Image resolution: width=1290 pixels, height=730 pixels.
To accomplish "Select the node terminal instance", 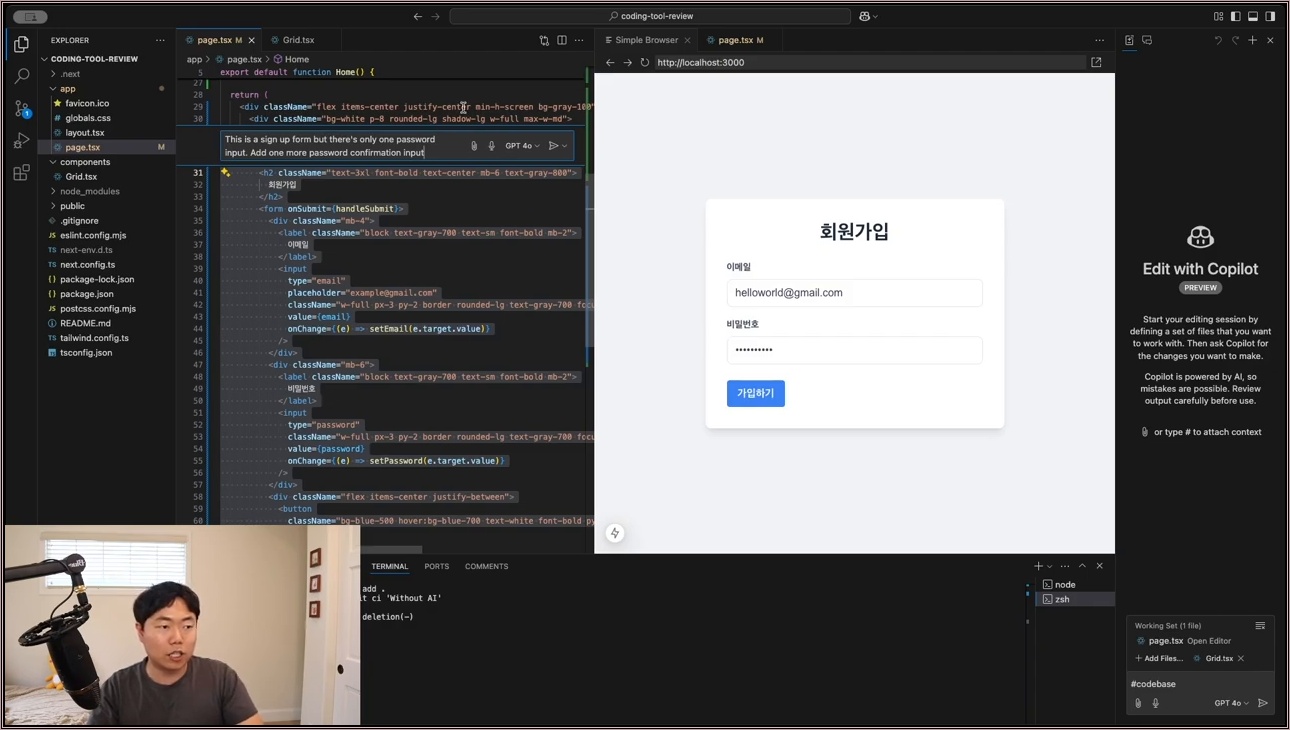I will [1074, 584].
